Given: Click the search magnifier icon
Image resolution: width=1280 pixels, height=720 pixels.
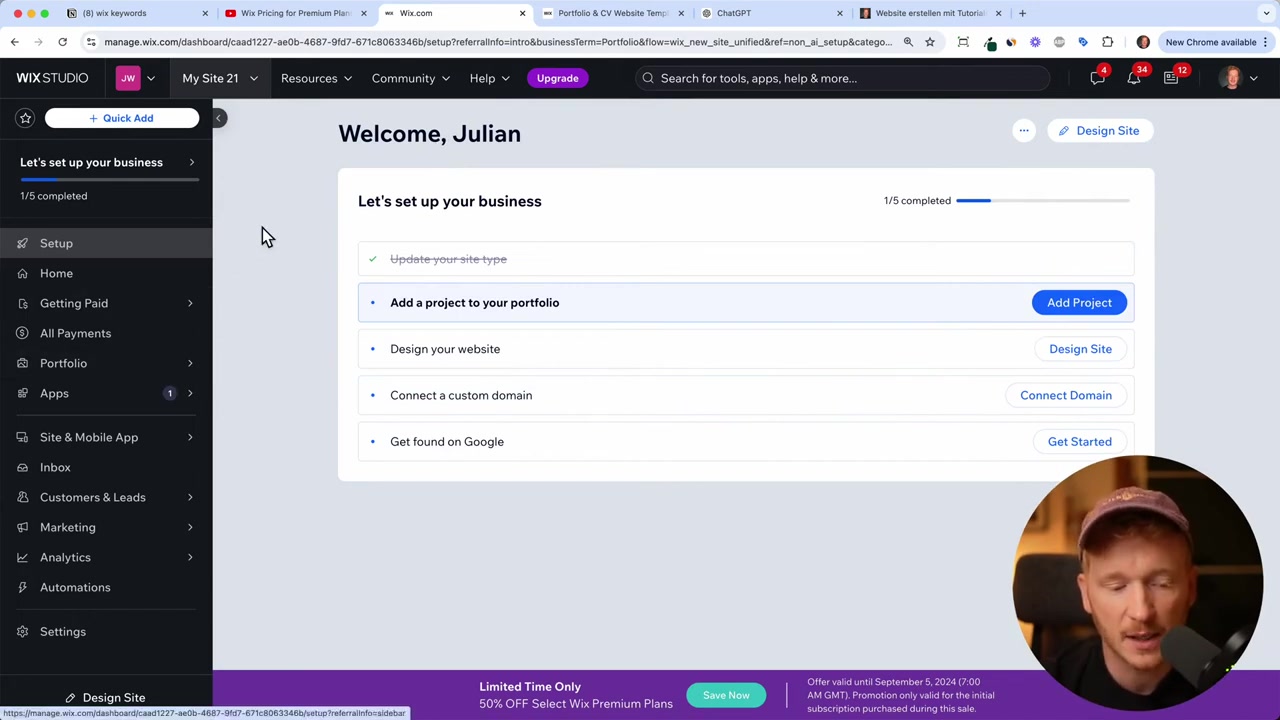Looking at the screenshot, I should pyautogui.click(x=648, y=78).
